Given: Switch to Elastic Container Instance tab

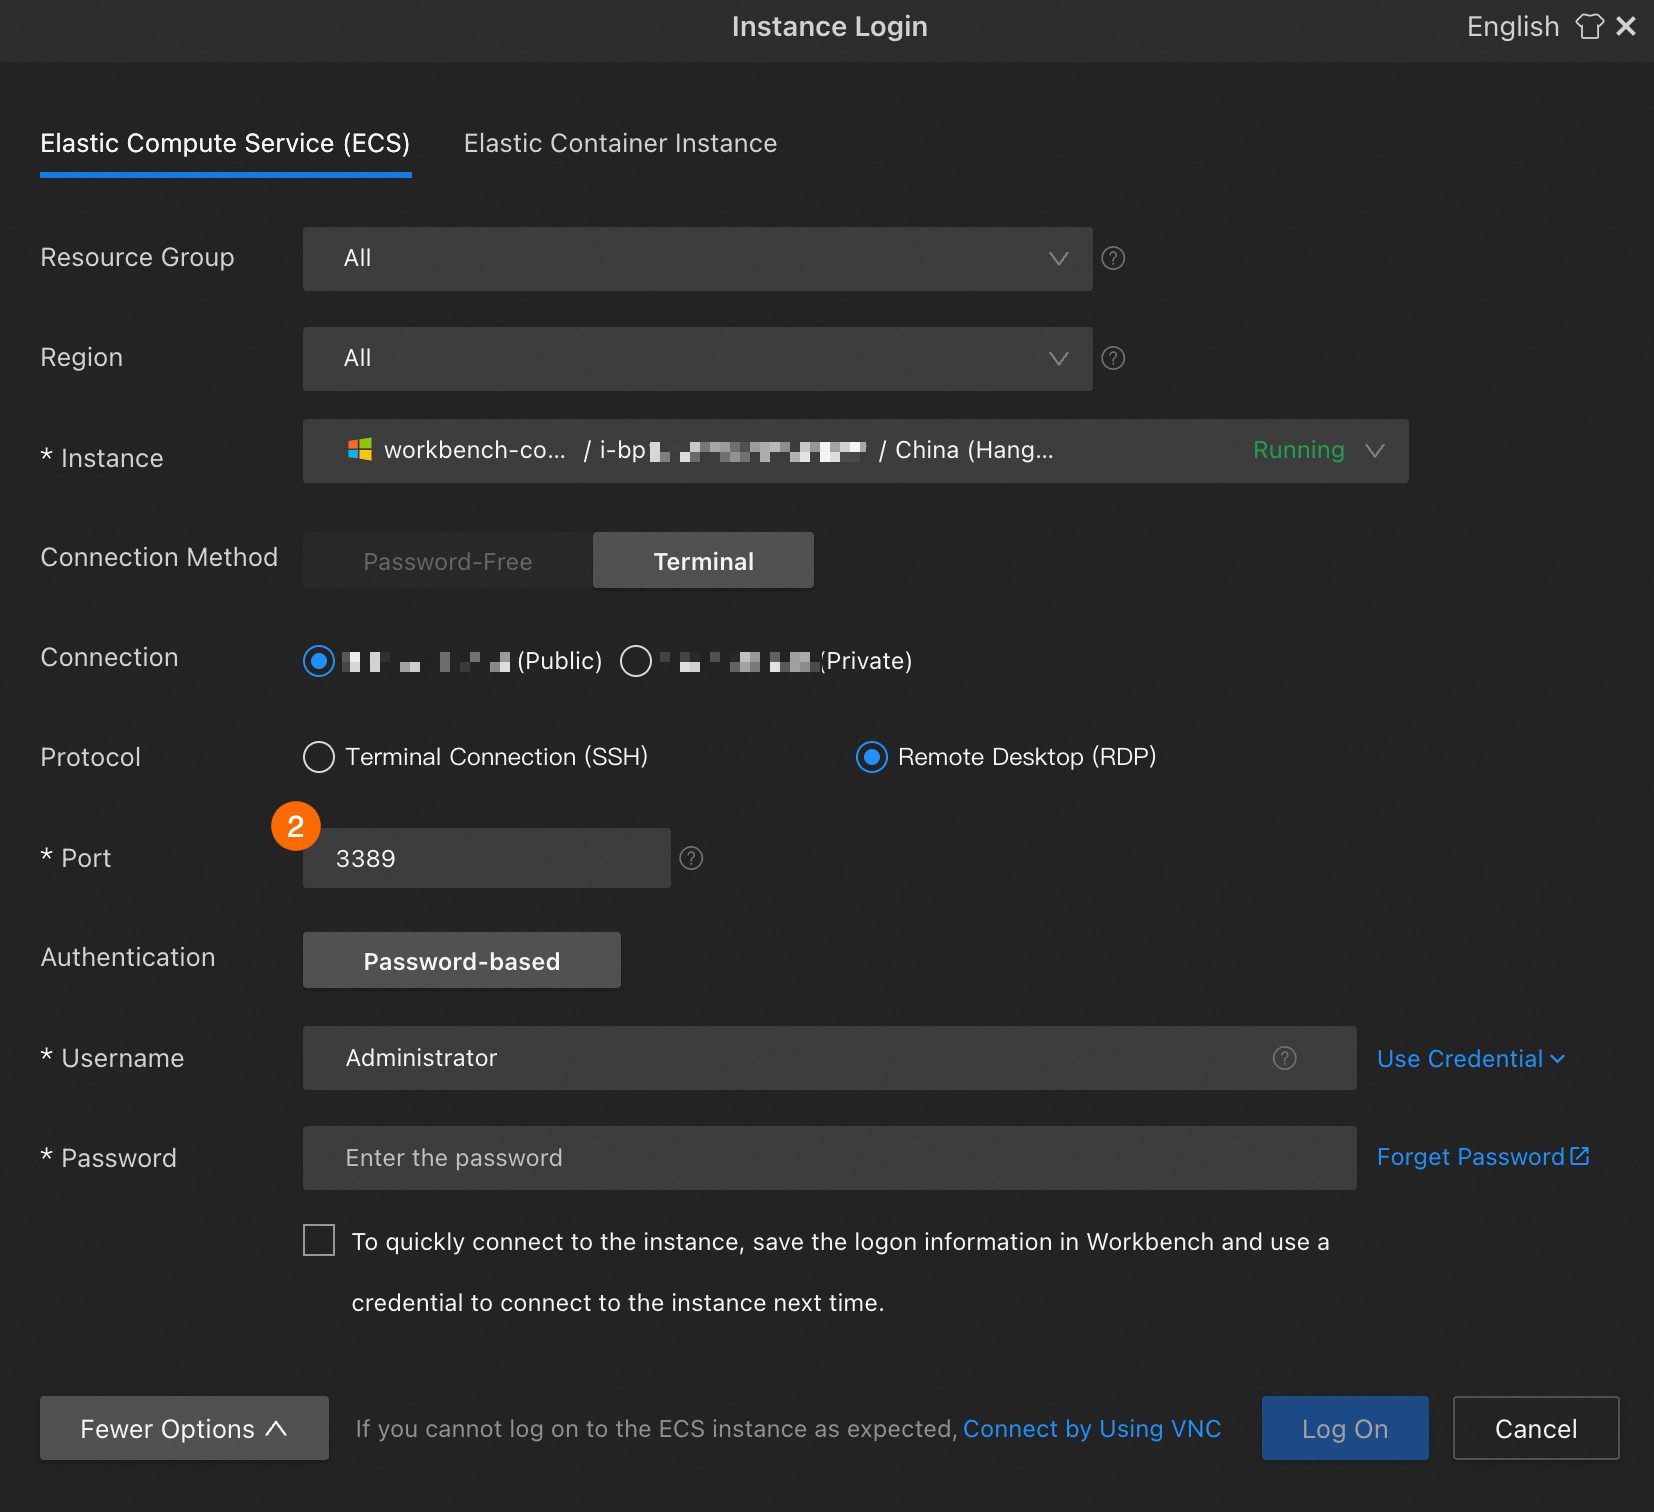Looking at the screenshot, I should pyautogui.click(x=620, y=144).
